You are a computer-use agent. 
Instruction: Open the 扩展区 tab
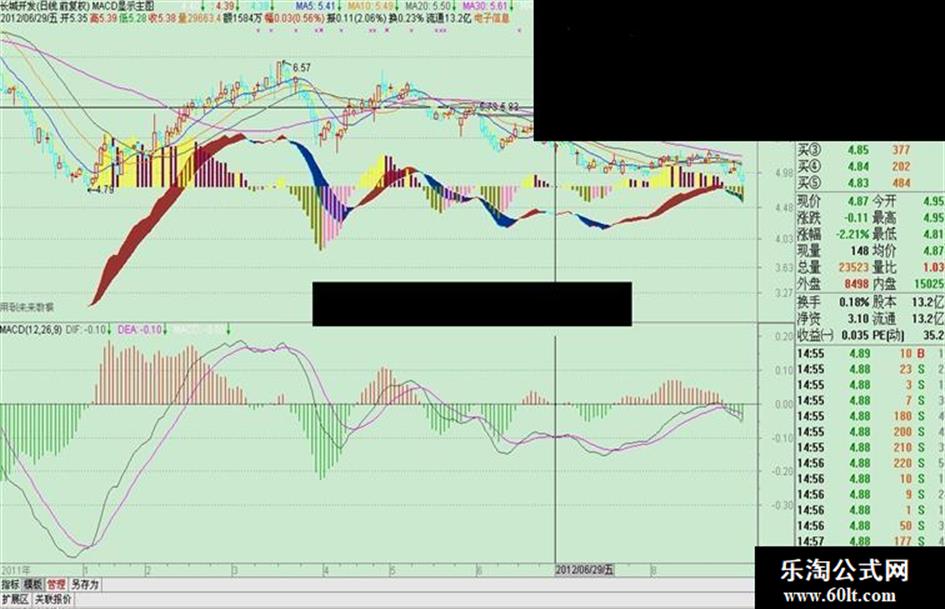click(x=15, y=599)
